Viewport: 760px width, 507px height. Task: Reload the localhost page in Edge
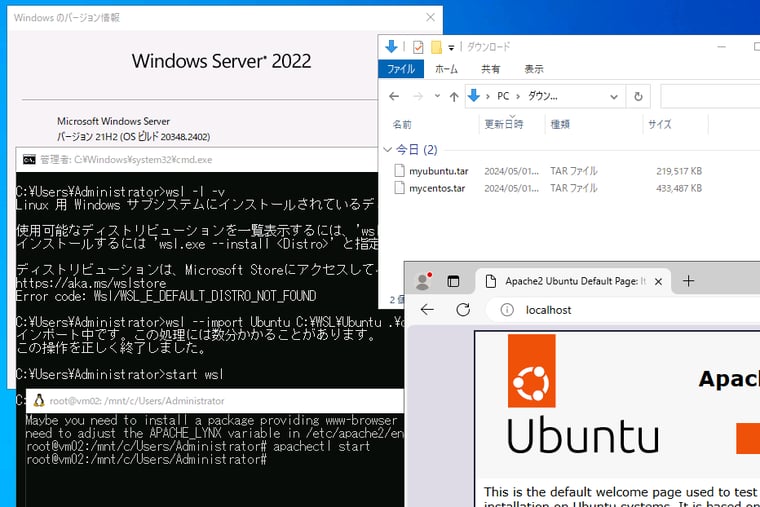(x=463, y=310)
